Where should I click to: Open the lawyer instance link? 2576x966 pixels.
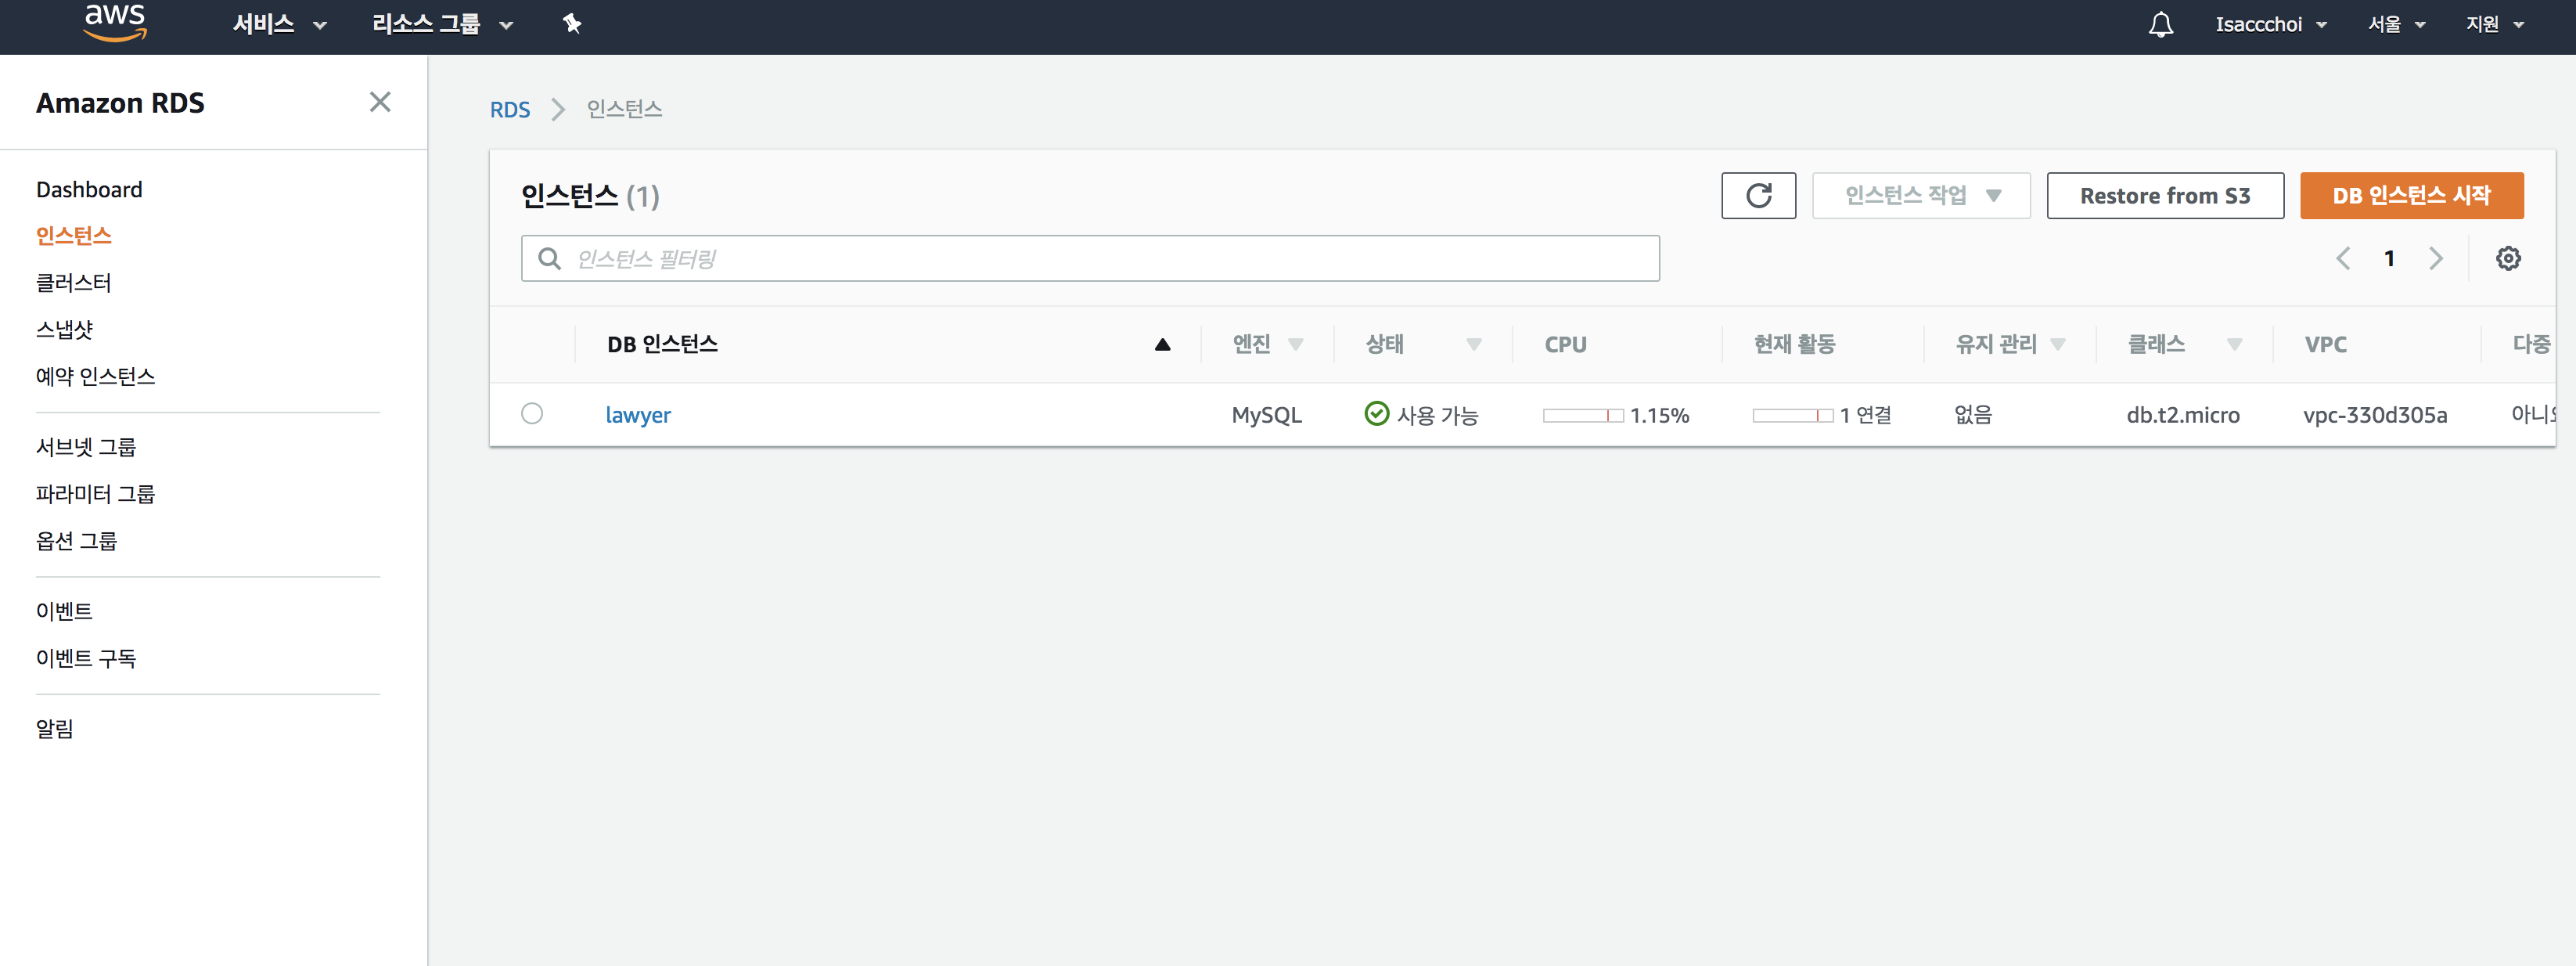(638, 415)
